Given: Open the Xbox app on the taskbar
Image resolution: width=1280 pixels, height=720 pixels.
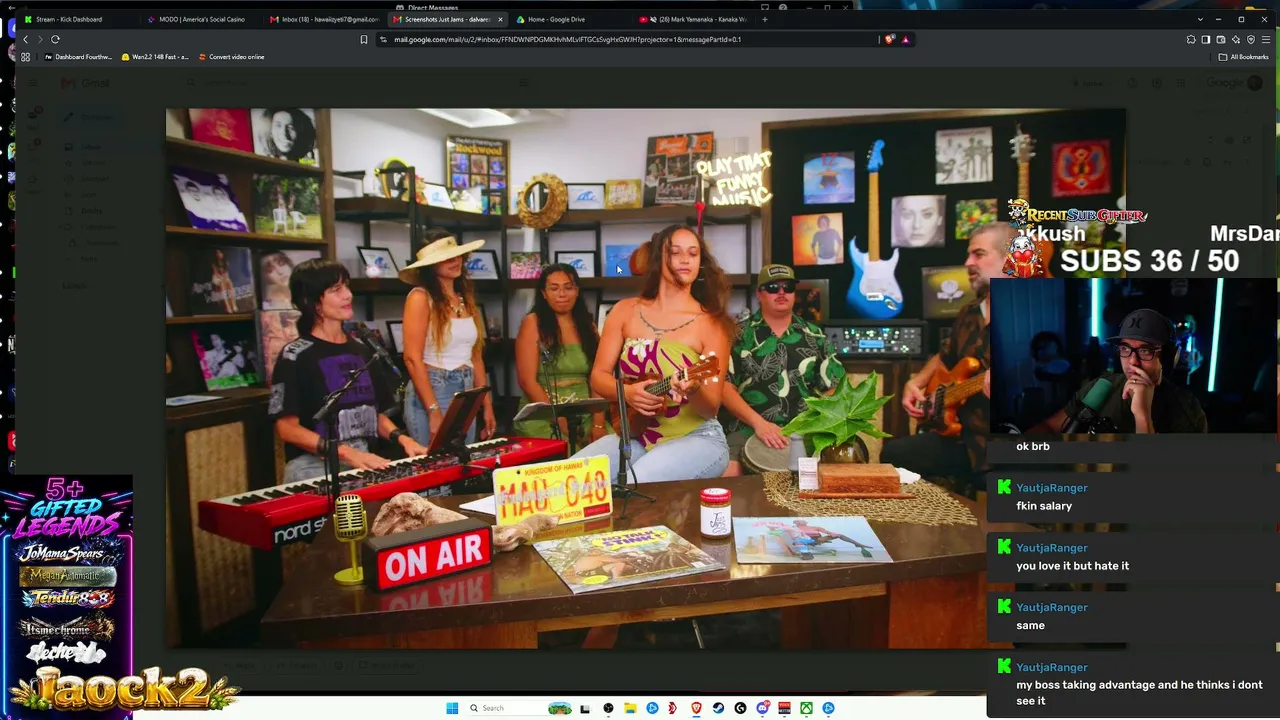Looking at the screenshot, I should [x=806, y=708].
